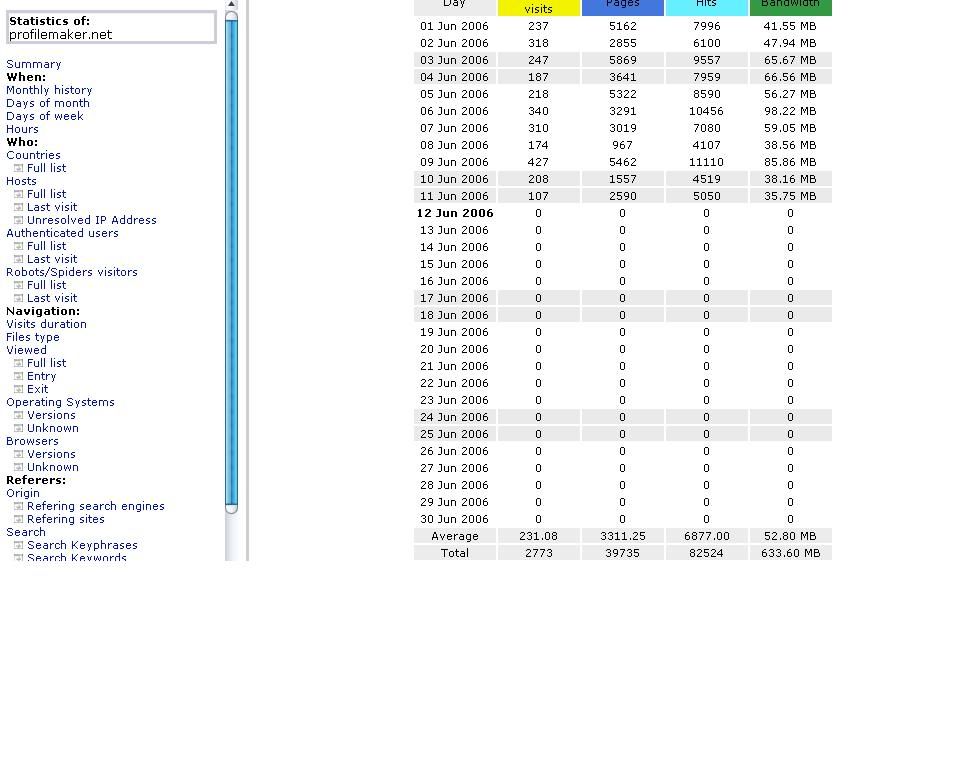Click the 98.22 MB bandwidth value

point(790,111)
